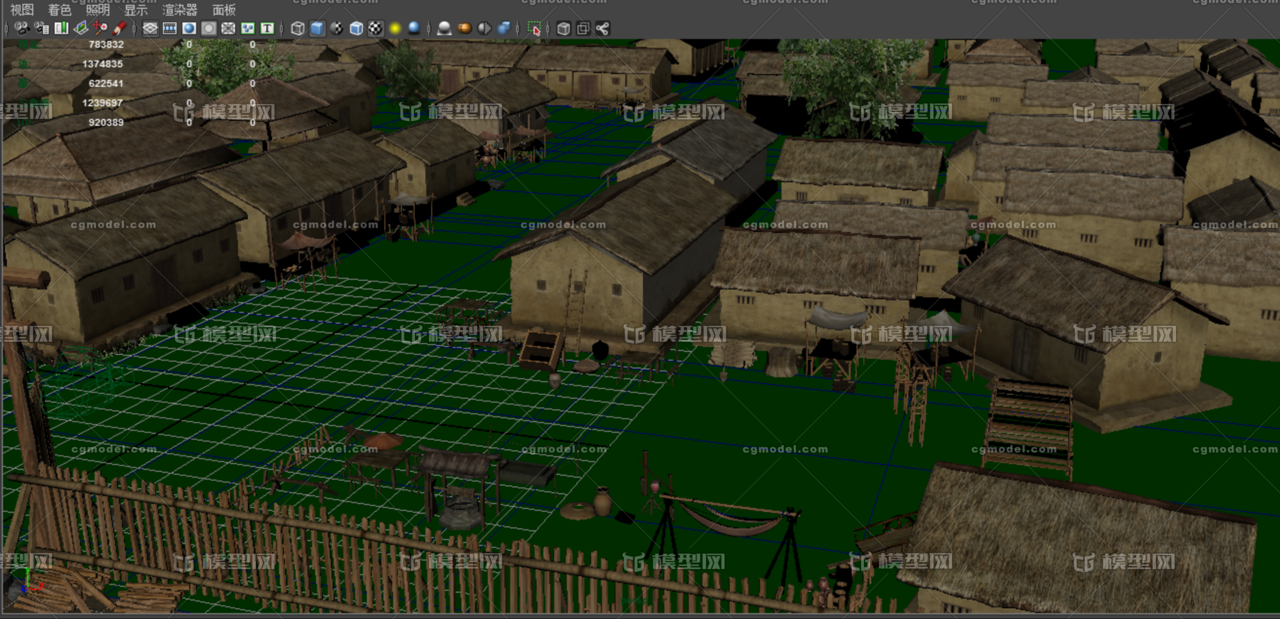This screenshot has width=1280, height=619.
Task: Open the grease pencil tool
Action: pos(120,28)
